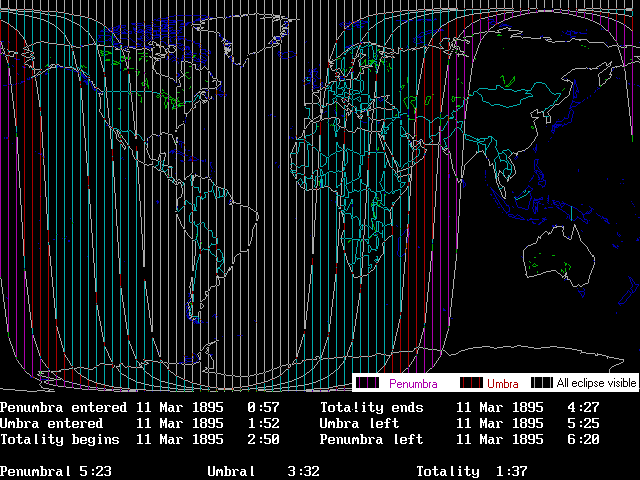
Task: Click the 'Penumbra left' label
Action: tap(372, 440)
